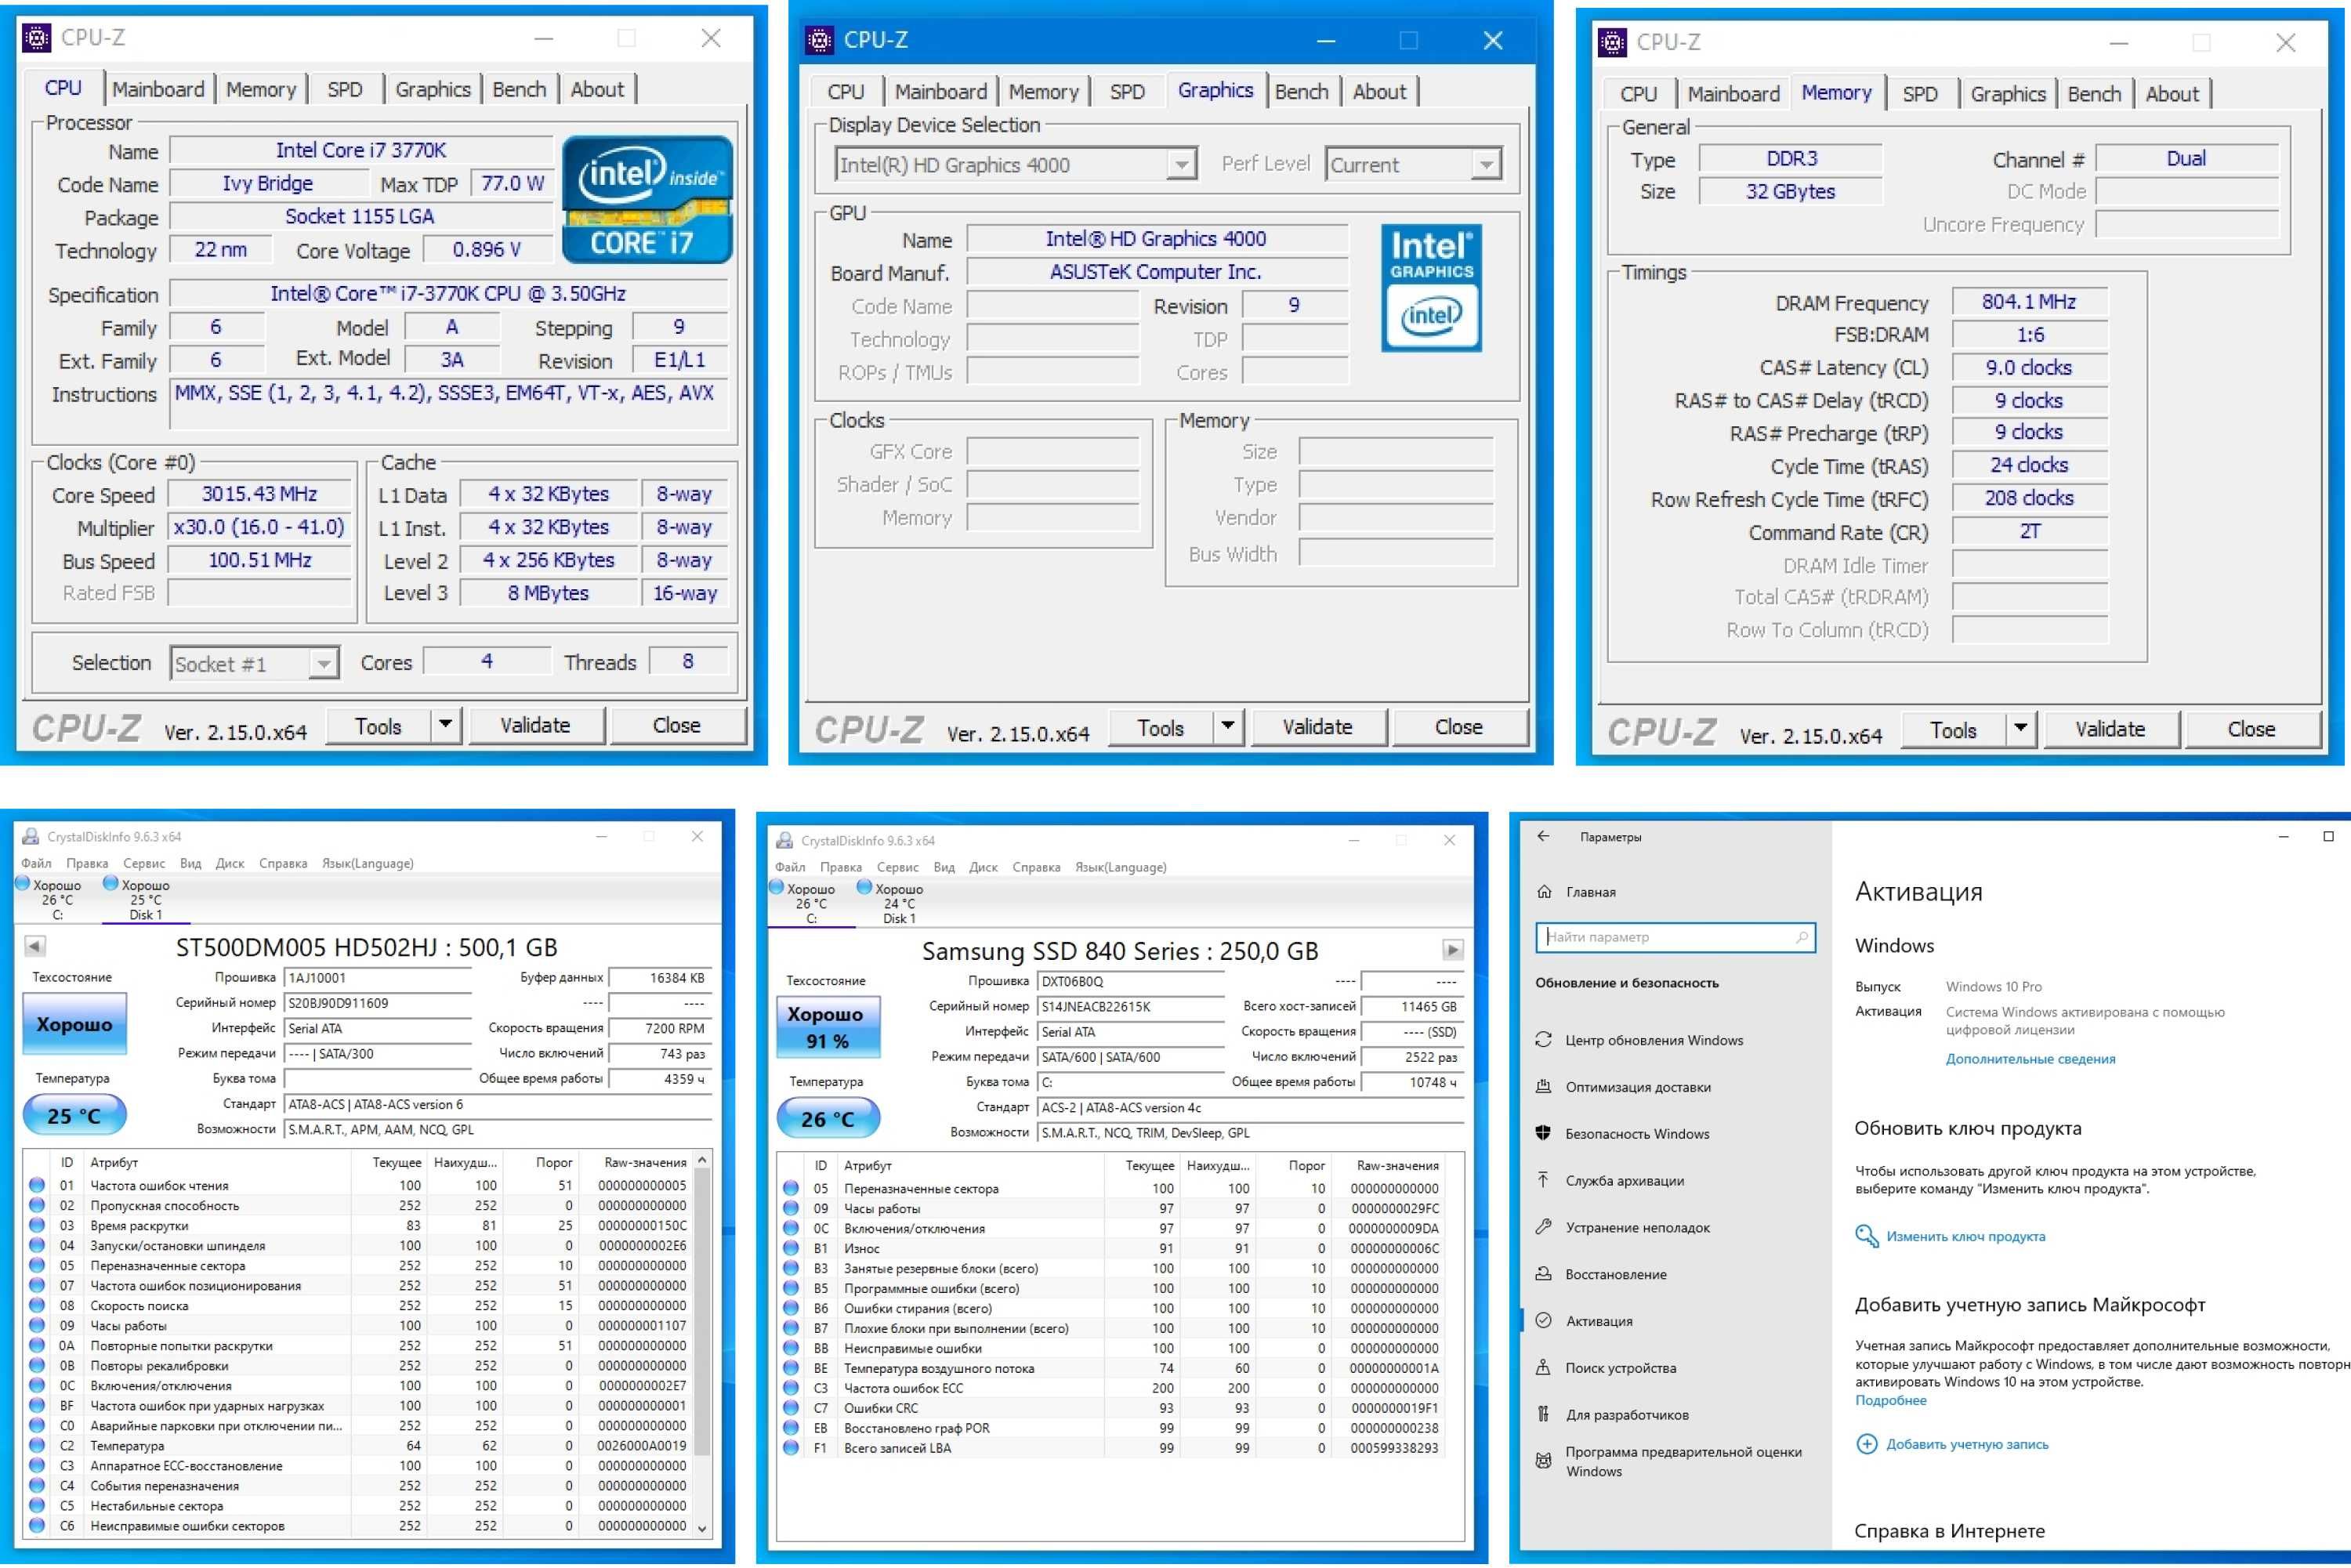Open the Intel(R) HD Graphics 4000 device dropdown
Viewport: 2351px width, 1568px height.
1181,165
